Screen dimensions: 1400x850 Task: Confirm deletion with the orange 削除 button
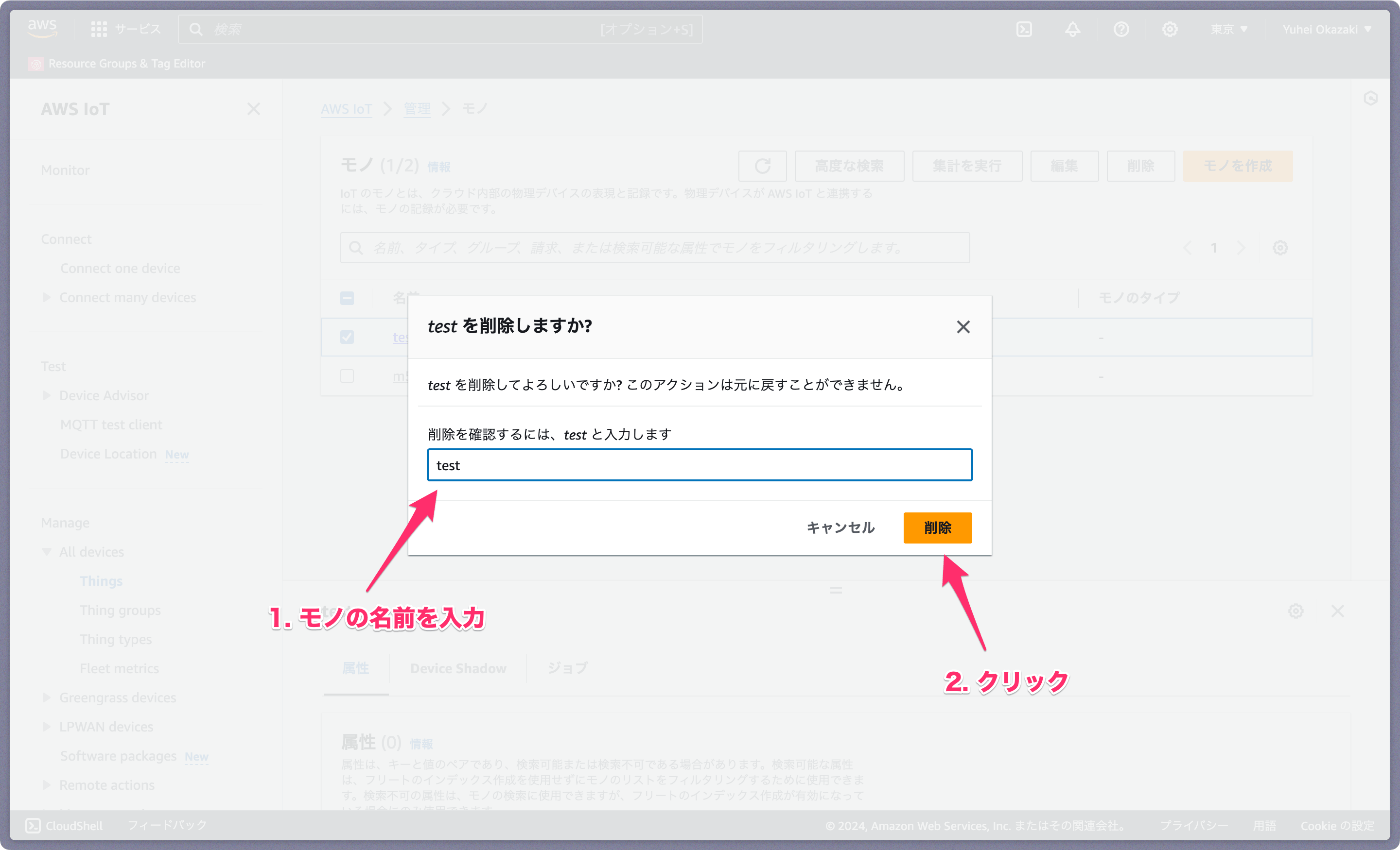[938, 528]
